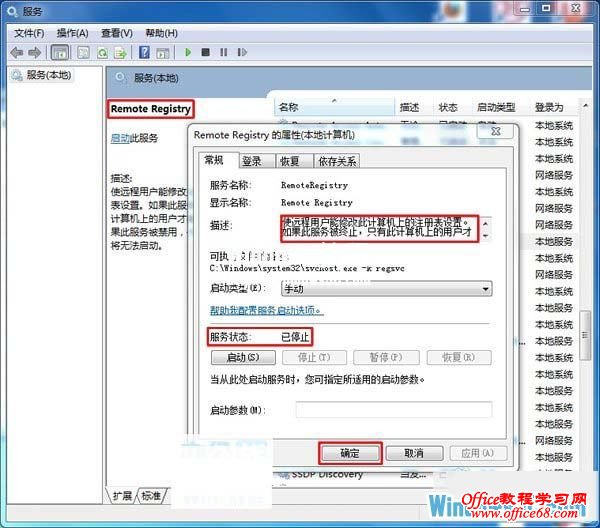Focus the 启动参数(M) input field
The height and width of the screenshot is (528, 600).
pyautogui.click(x=393, y=410)
